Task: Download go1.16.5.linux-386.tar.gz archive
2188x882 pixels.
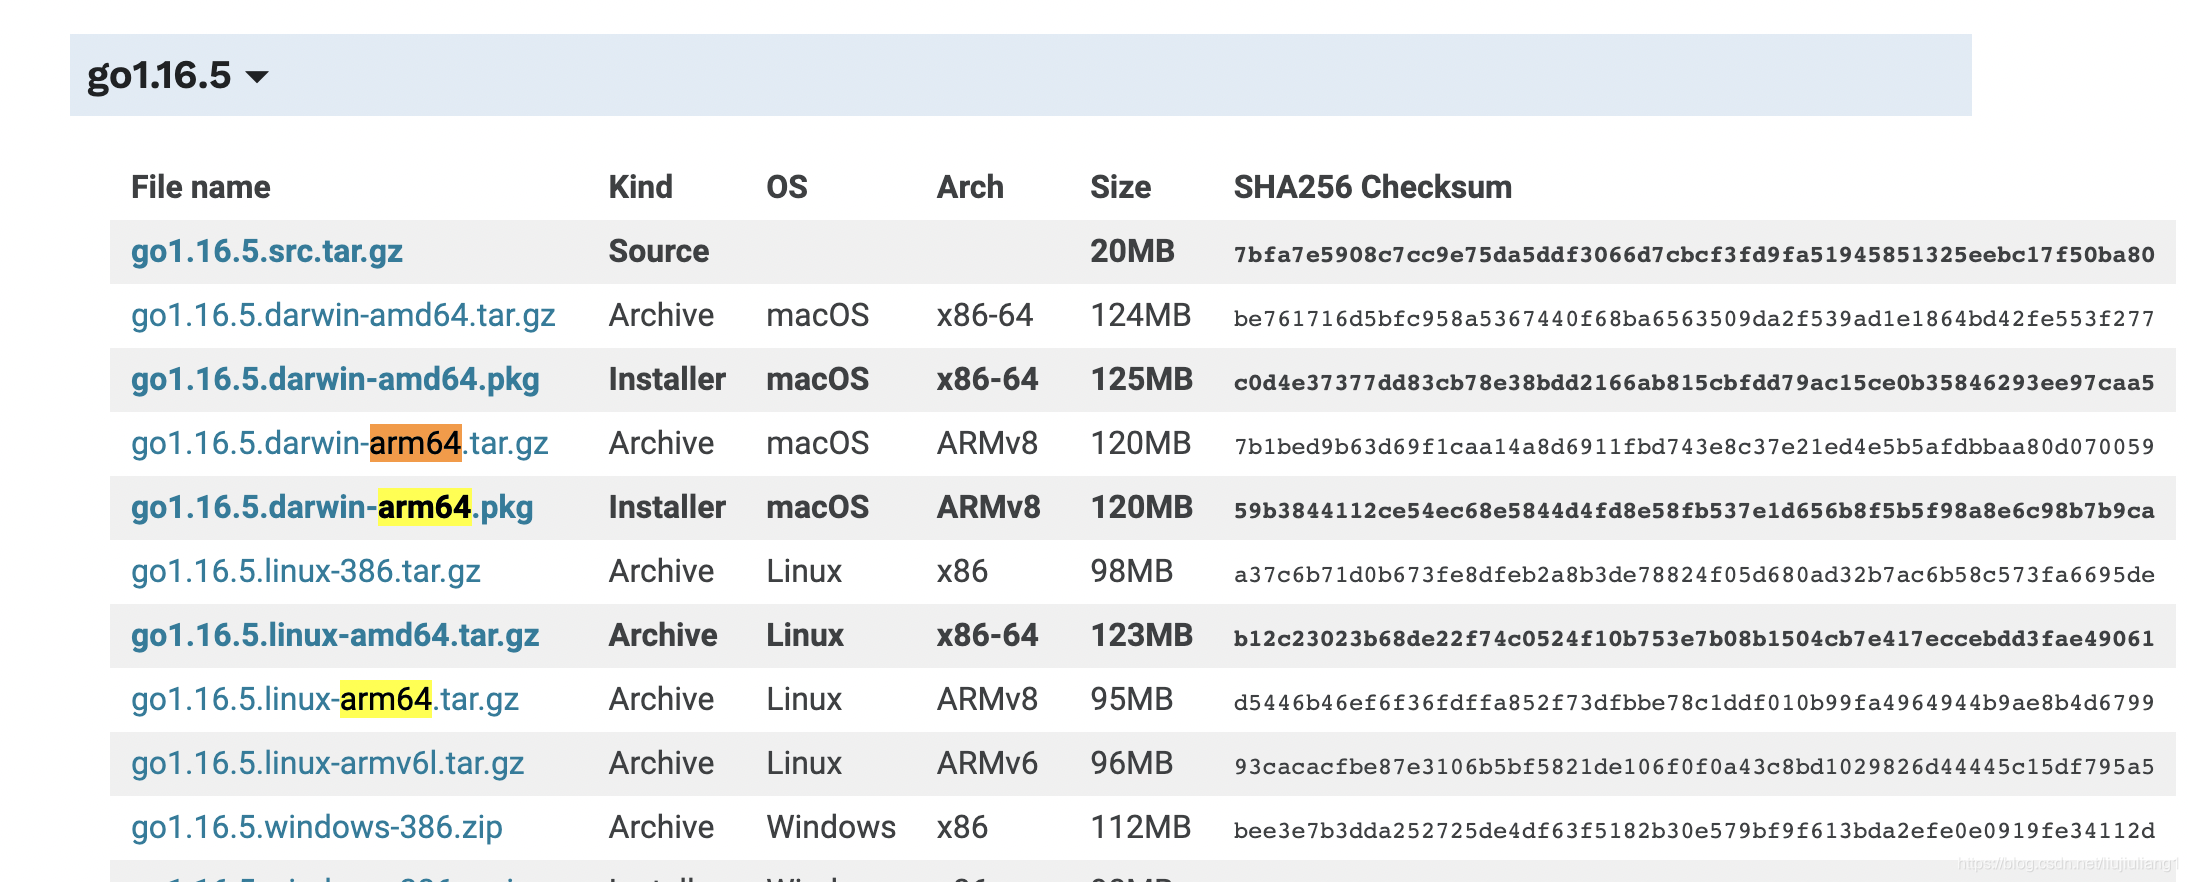Action: pyautogui.click(x=306, y=571)
